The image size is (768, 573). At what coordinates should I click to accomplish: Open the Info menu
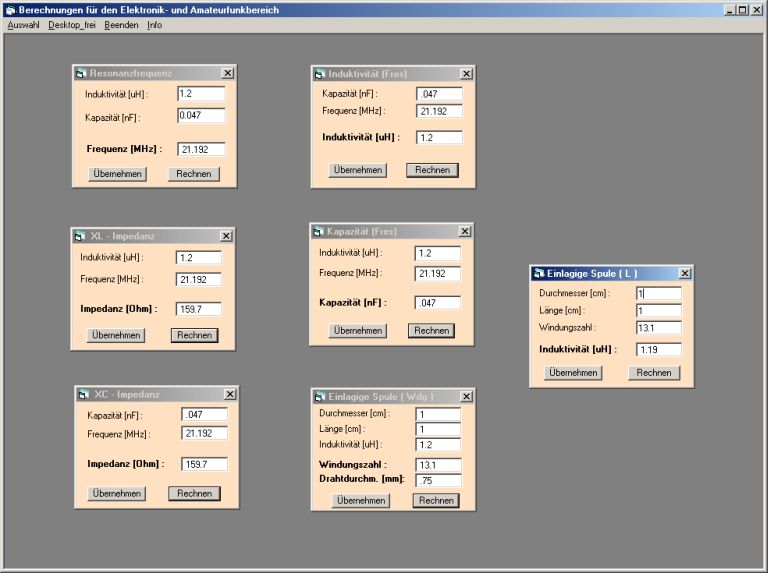click(154, 25)
